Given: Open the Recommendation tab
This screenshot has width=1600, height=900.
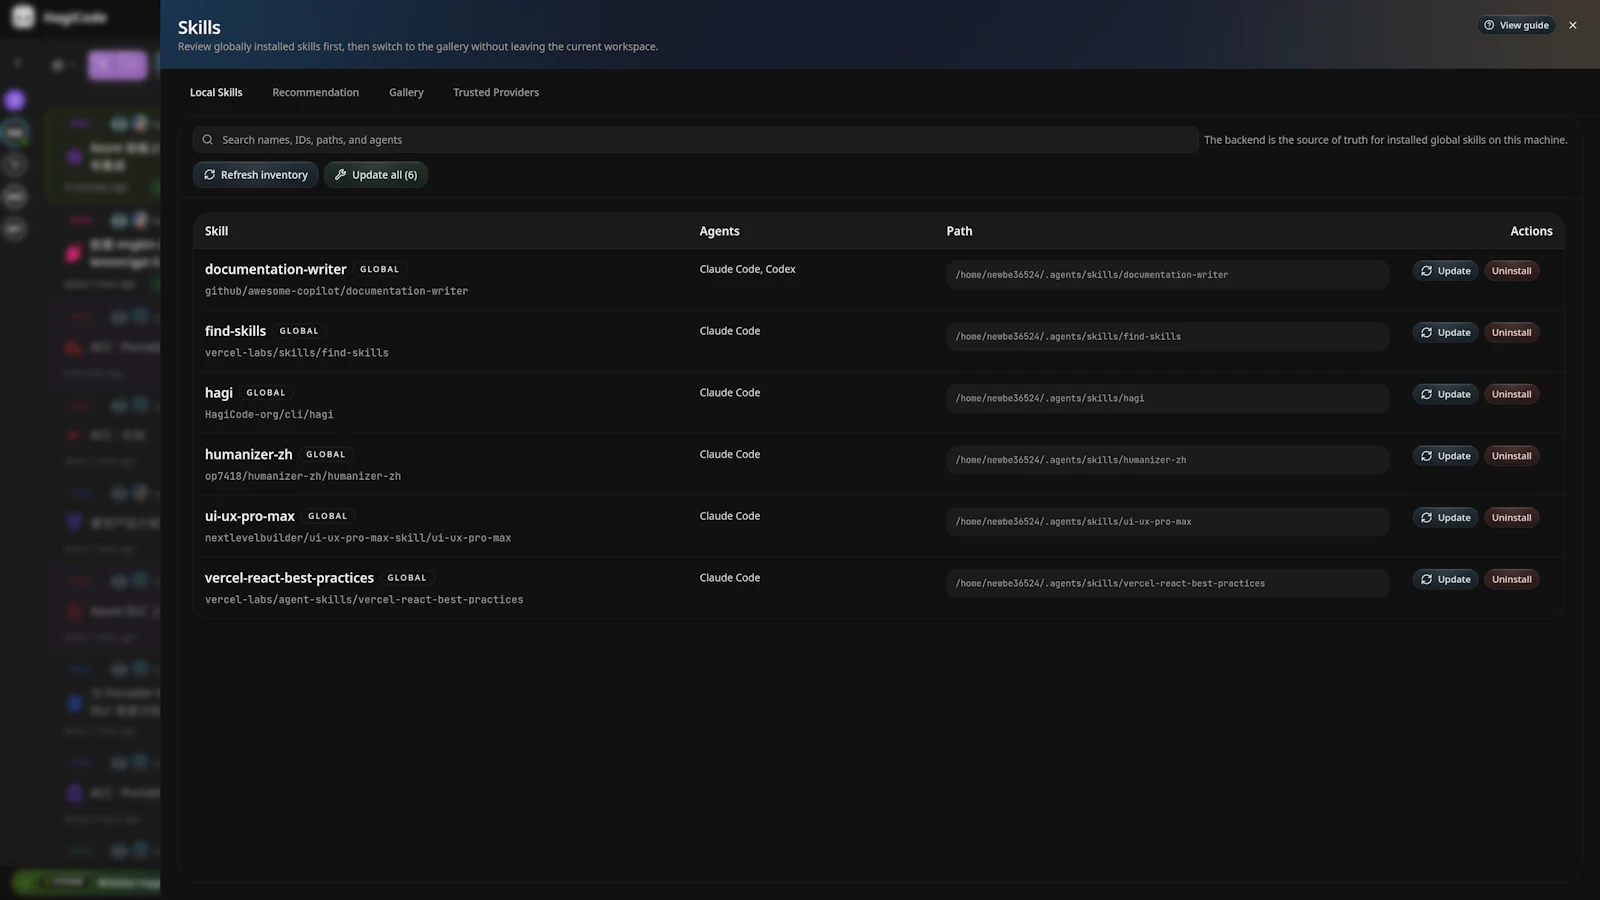Looking at the screenshot, I should point(315,92).
